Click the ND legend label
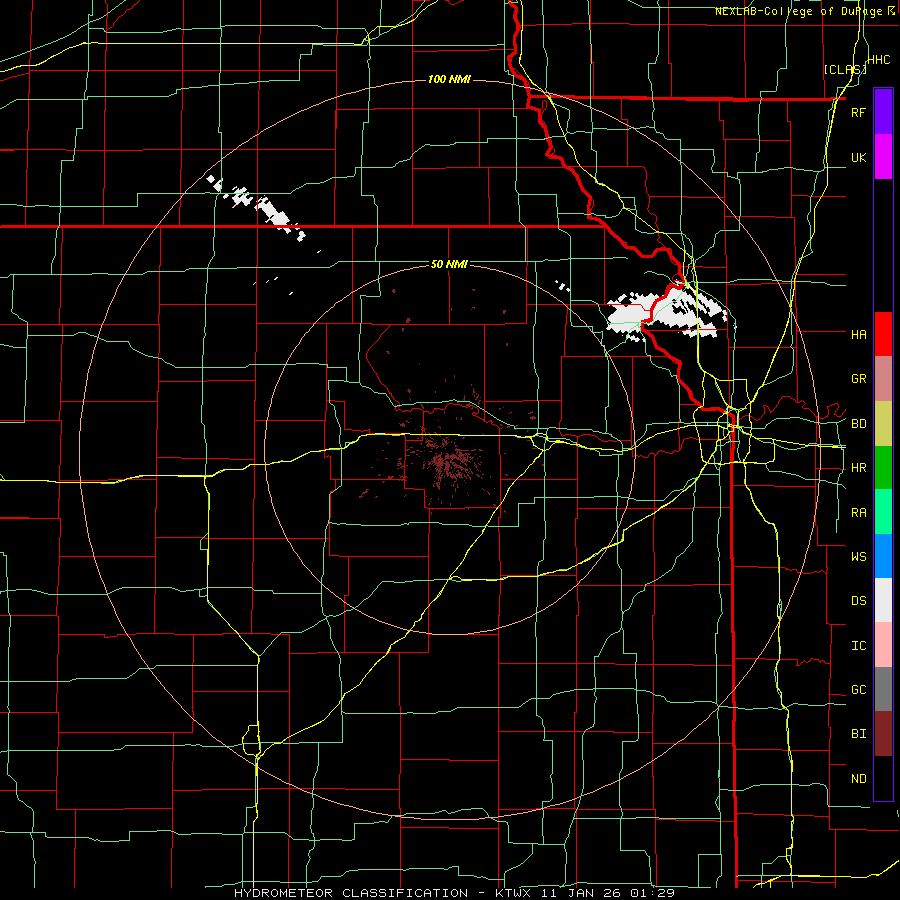The height and width of the screenshot is (900, 900). (x=858, y=779)
